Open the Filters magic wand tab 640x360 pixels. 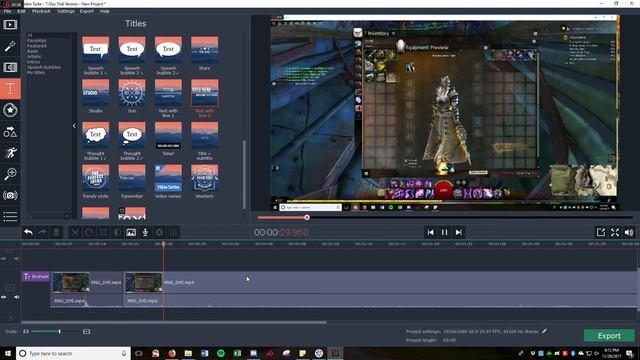pos(10,46)
